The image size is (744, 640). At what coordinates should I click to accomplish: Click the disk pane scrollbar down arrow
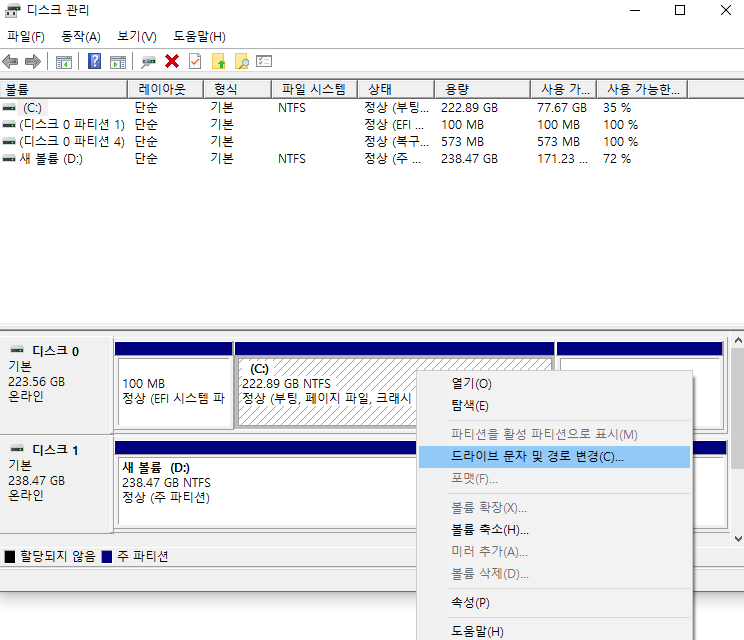pos(738,538)
